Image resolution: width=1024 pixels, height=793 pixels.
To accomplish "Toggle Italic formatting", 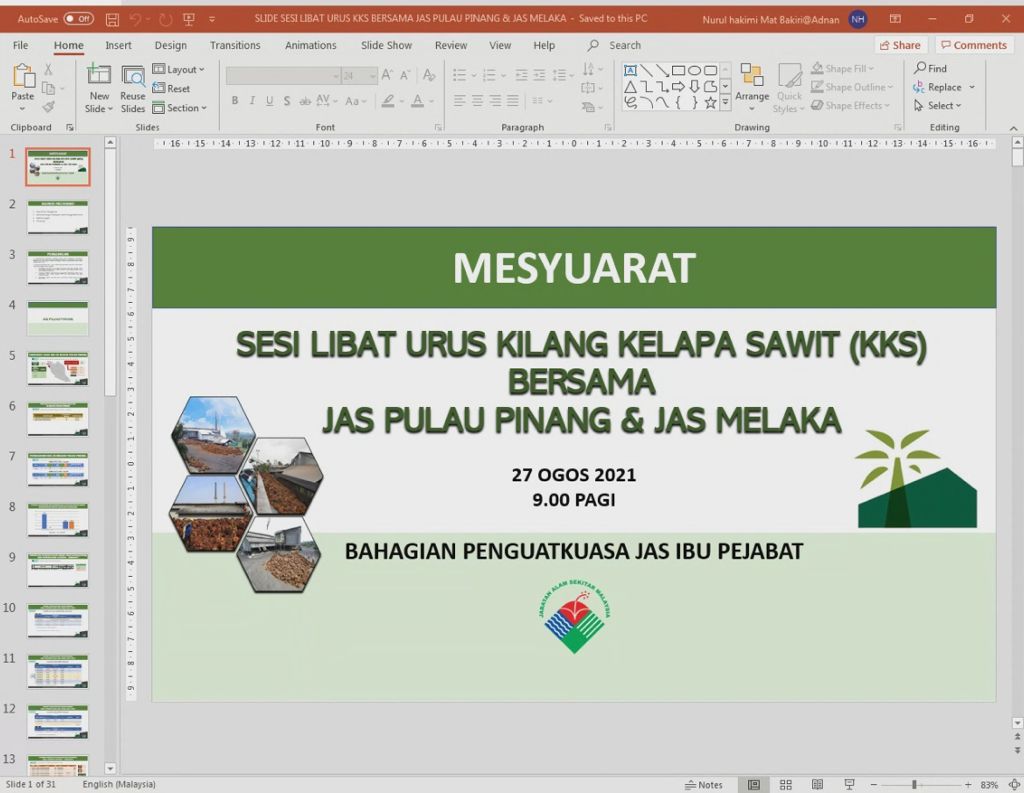I will click(x=252, y=101).
